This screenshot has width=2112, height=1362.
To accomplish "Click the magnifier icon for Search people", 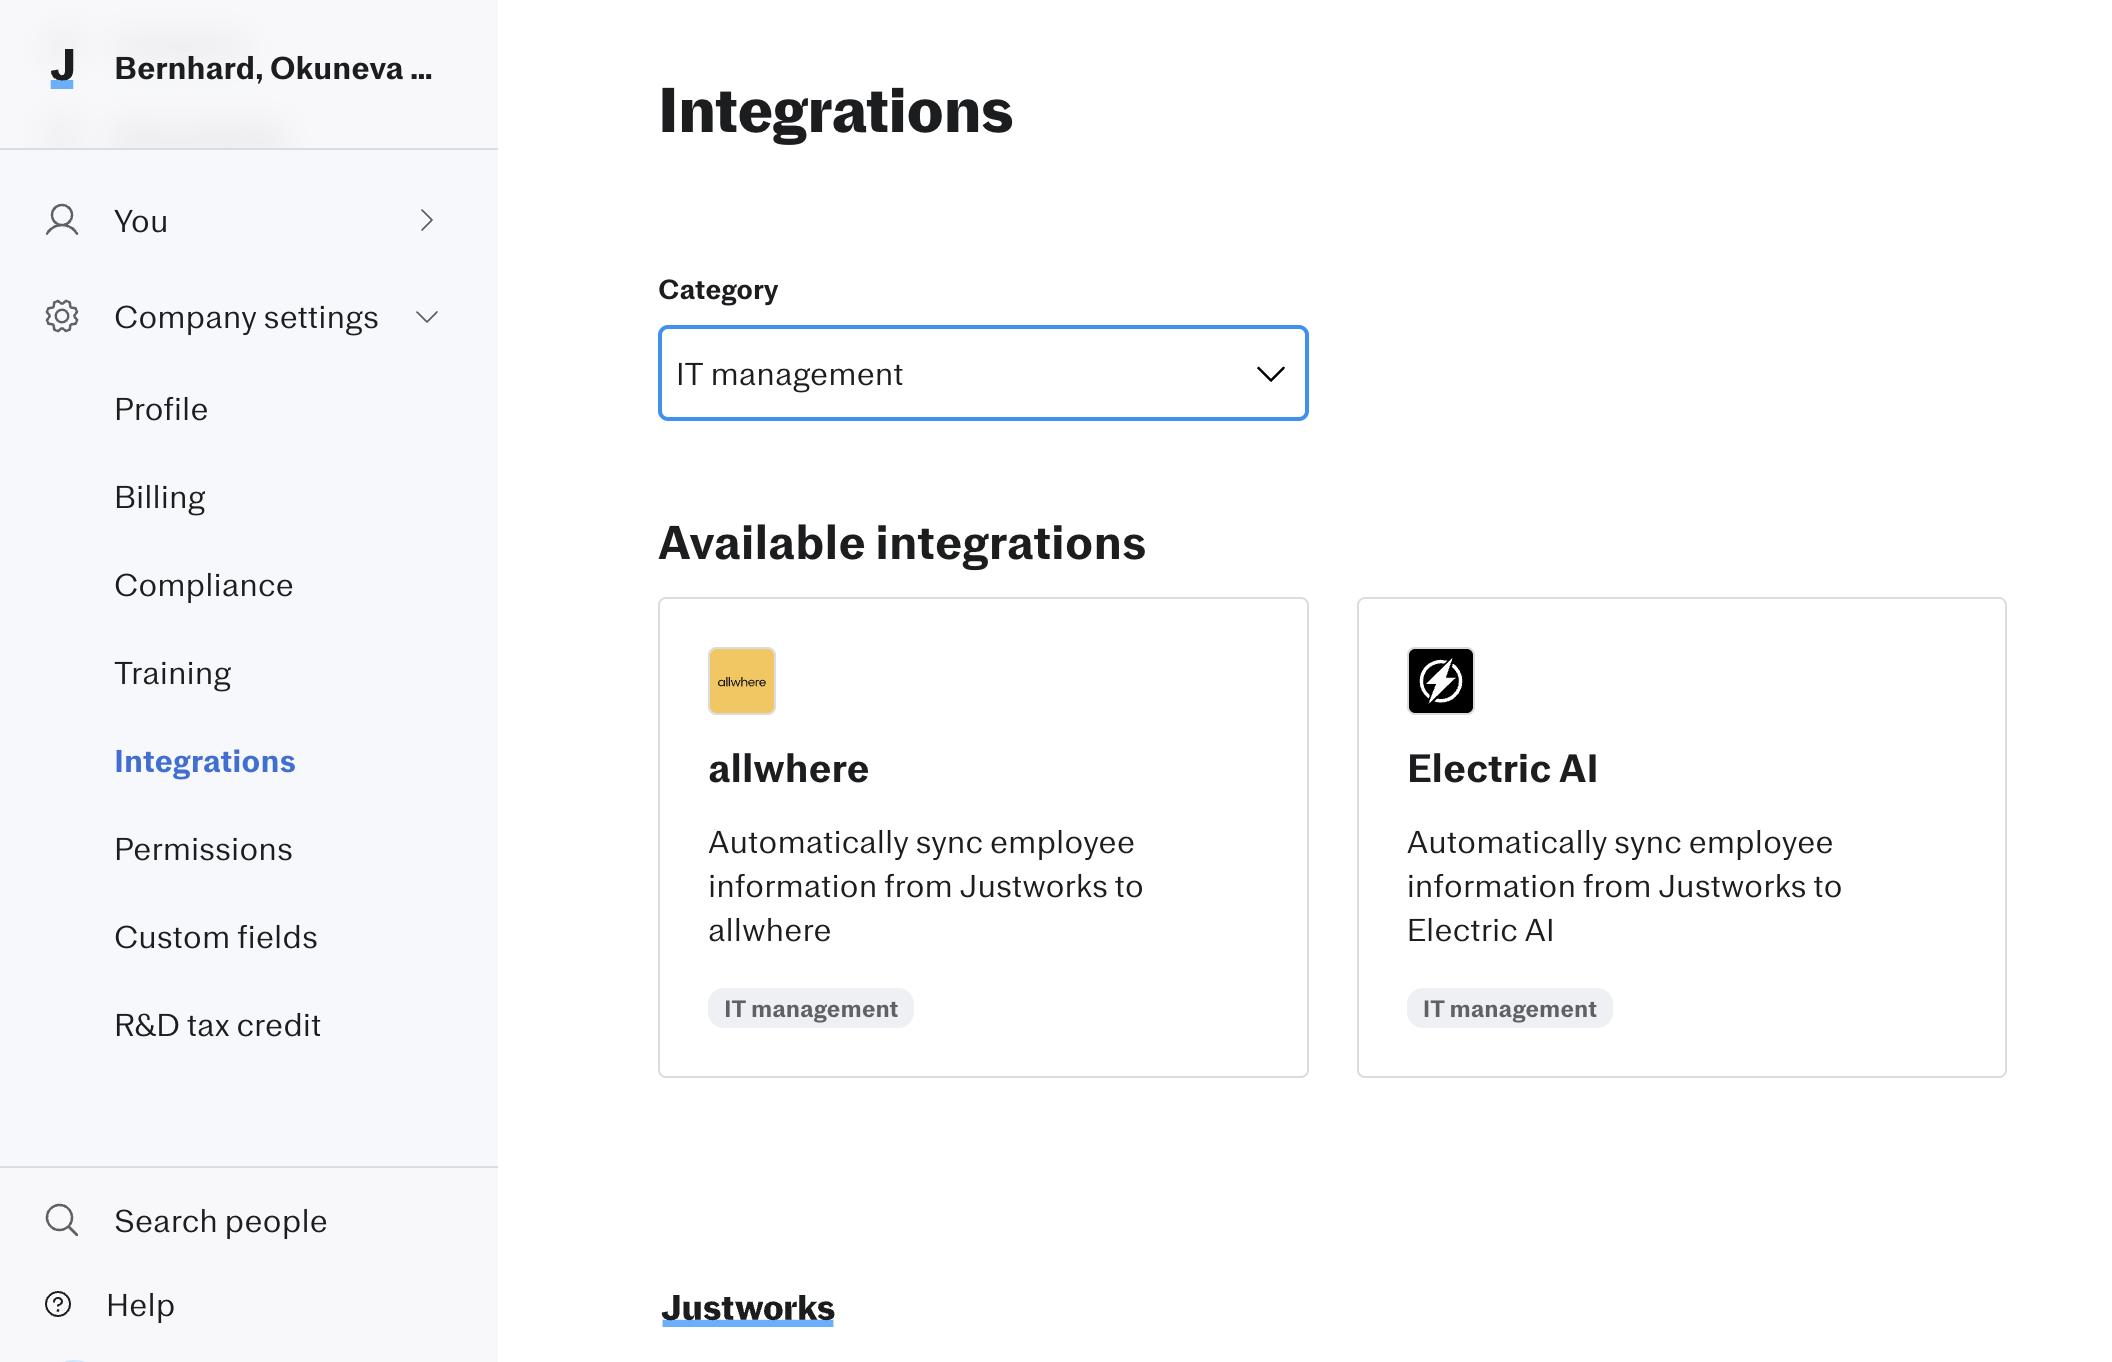I will 62,1220.
